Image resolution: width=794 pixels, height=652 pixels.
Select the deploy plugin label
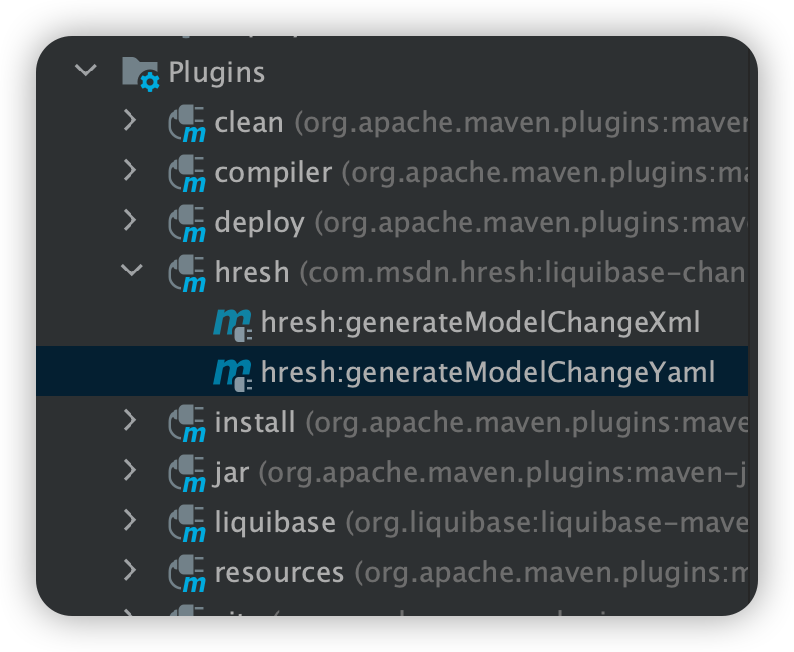click(x=260, y=223)
